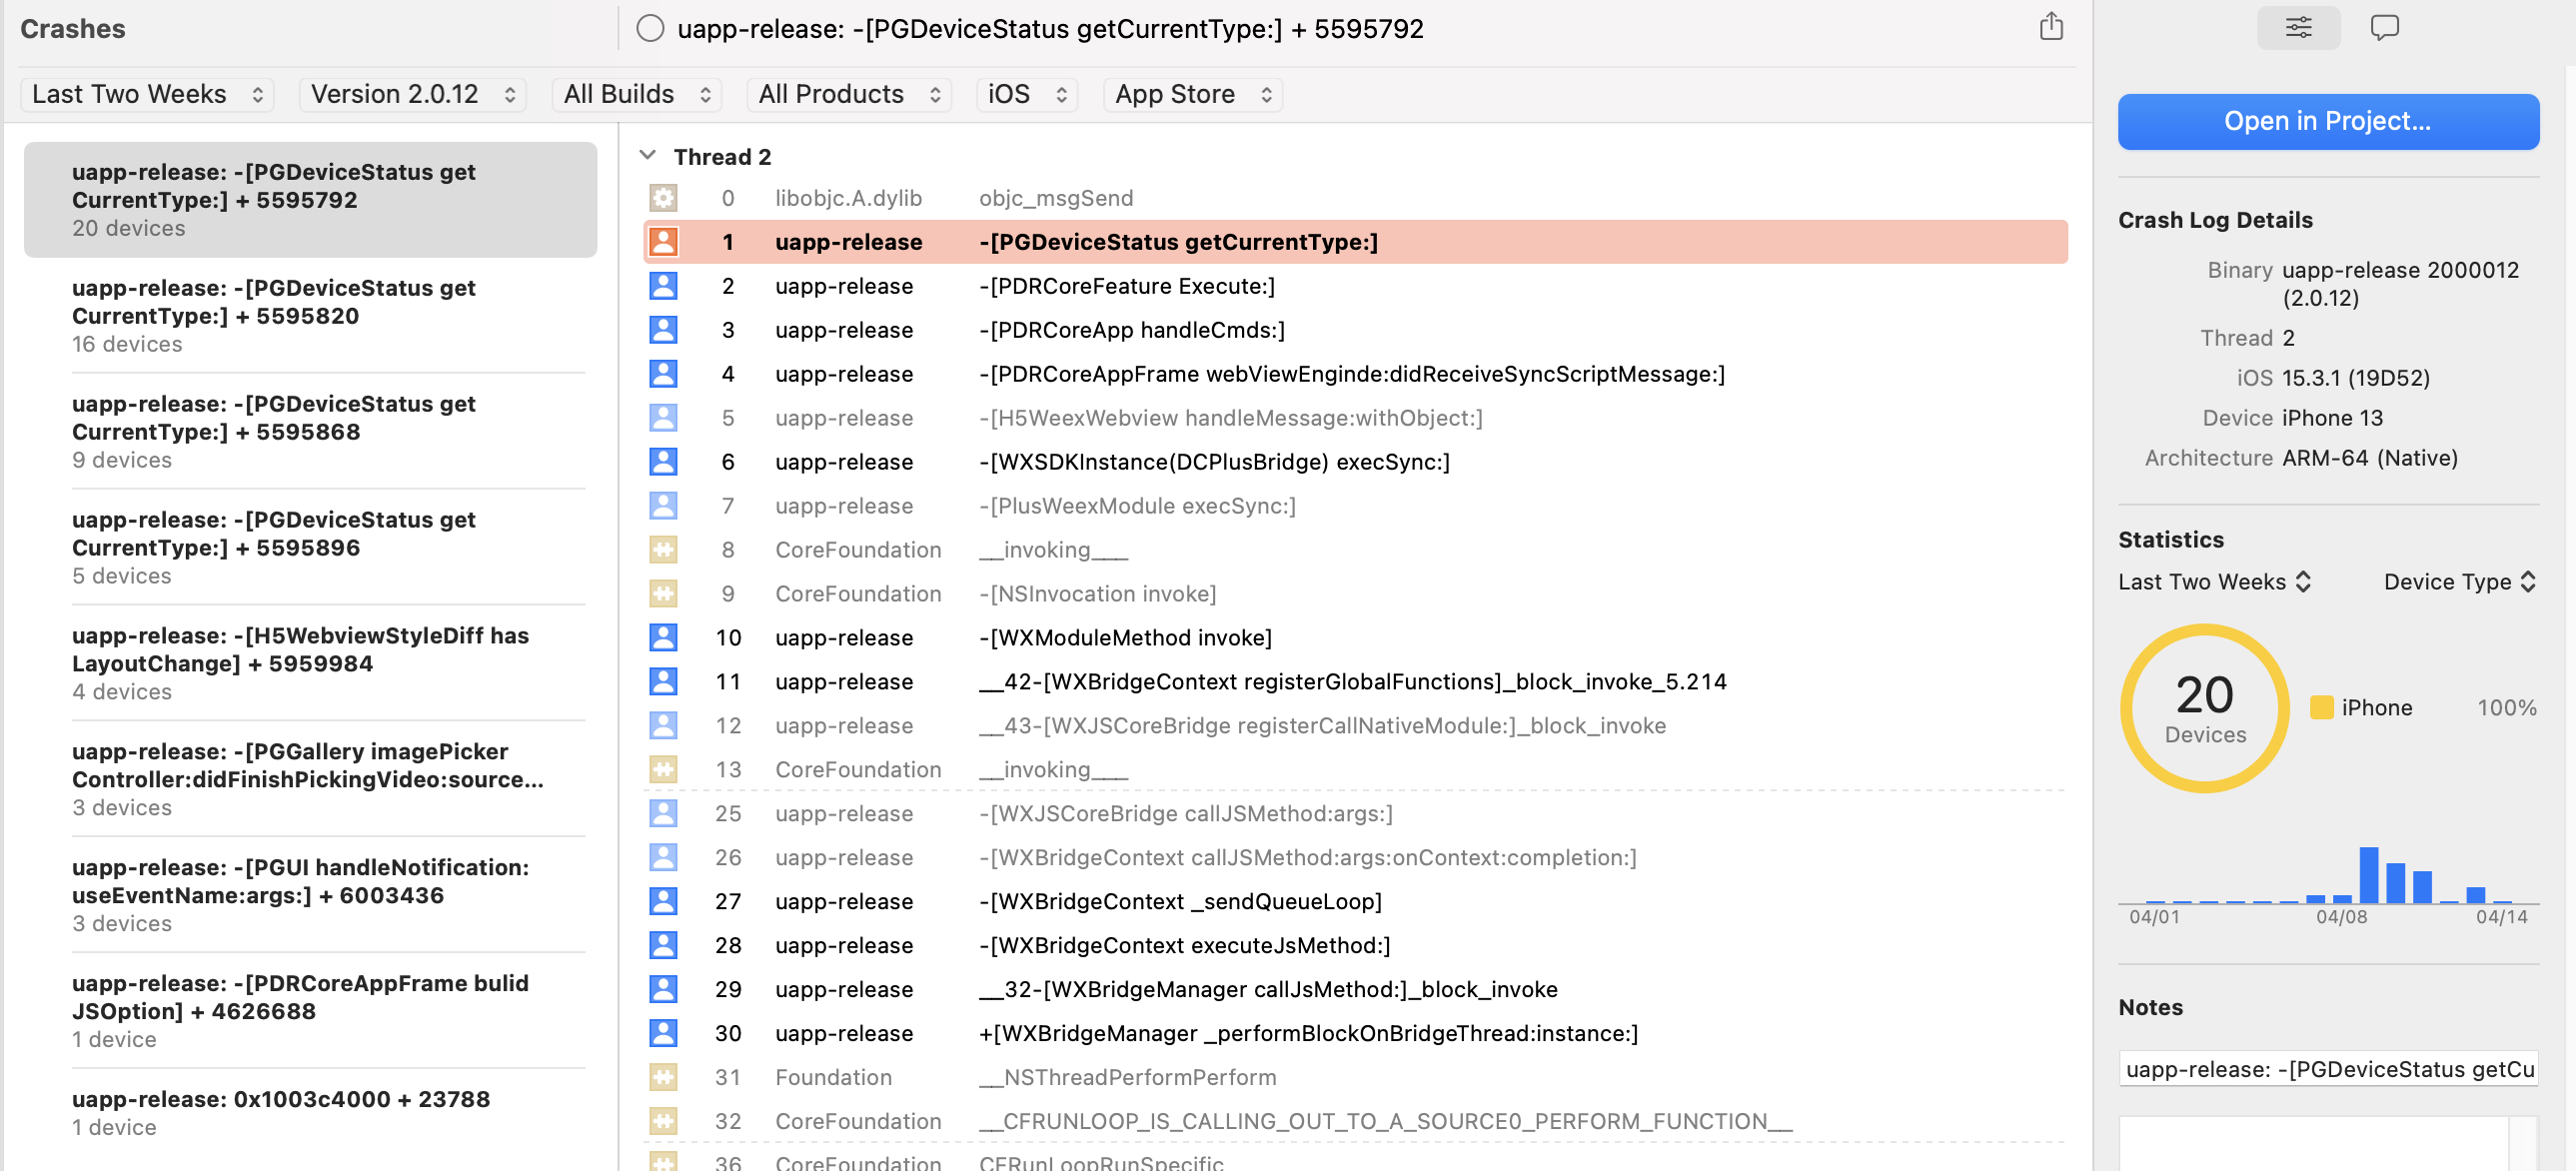Open the feedback speech bubble icon
Screen dimensions: 2576x1171
[x=2384, y=27]
